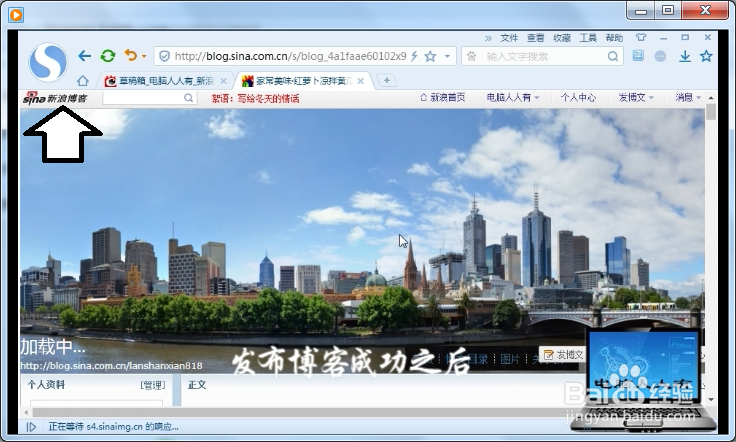The image size is (736, 442).
Task: Click status text 正在等待 s4.sinaimg.cn
Action: pos(113,427)
